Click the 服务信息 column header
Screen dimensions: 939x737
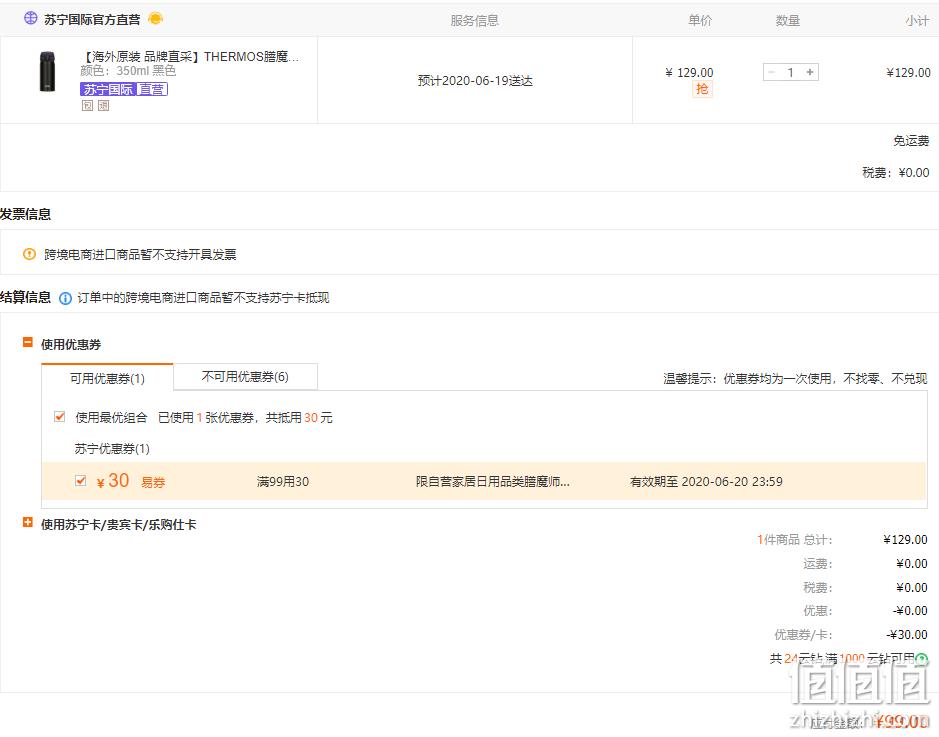click(474, 20)
